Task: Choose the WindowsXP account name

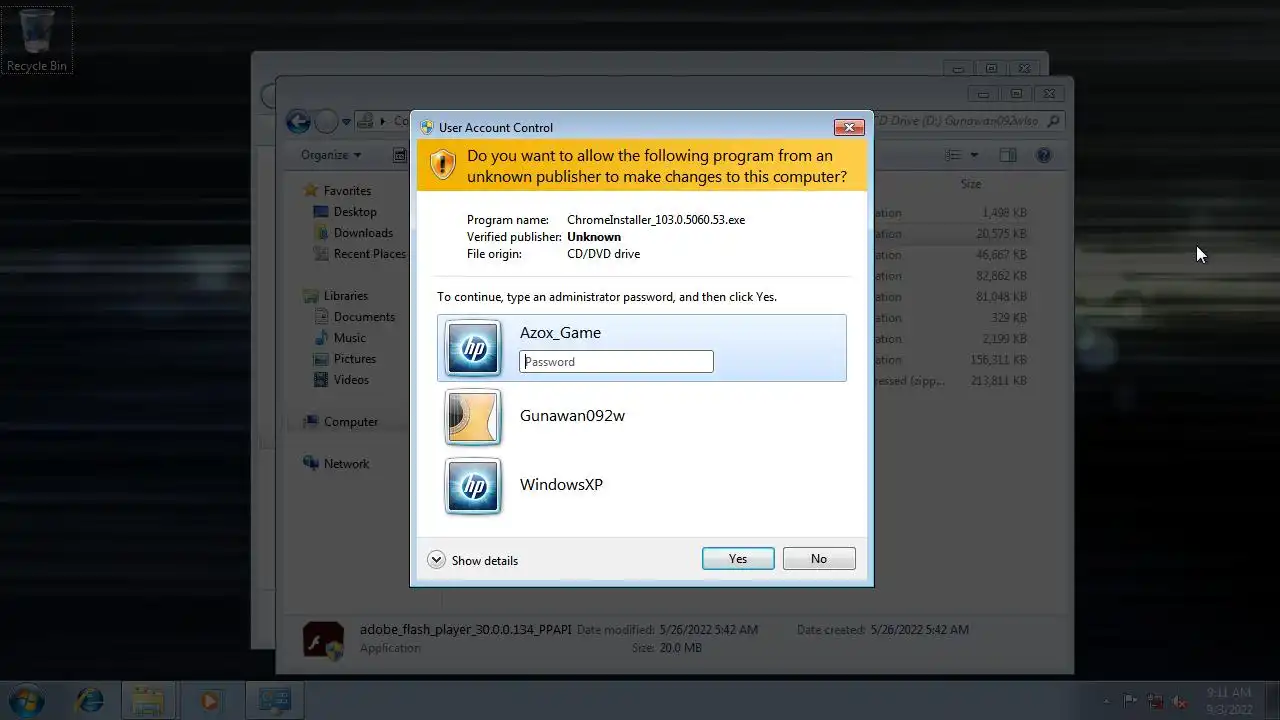Action: (x=561, y=485)
